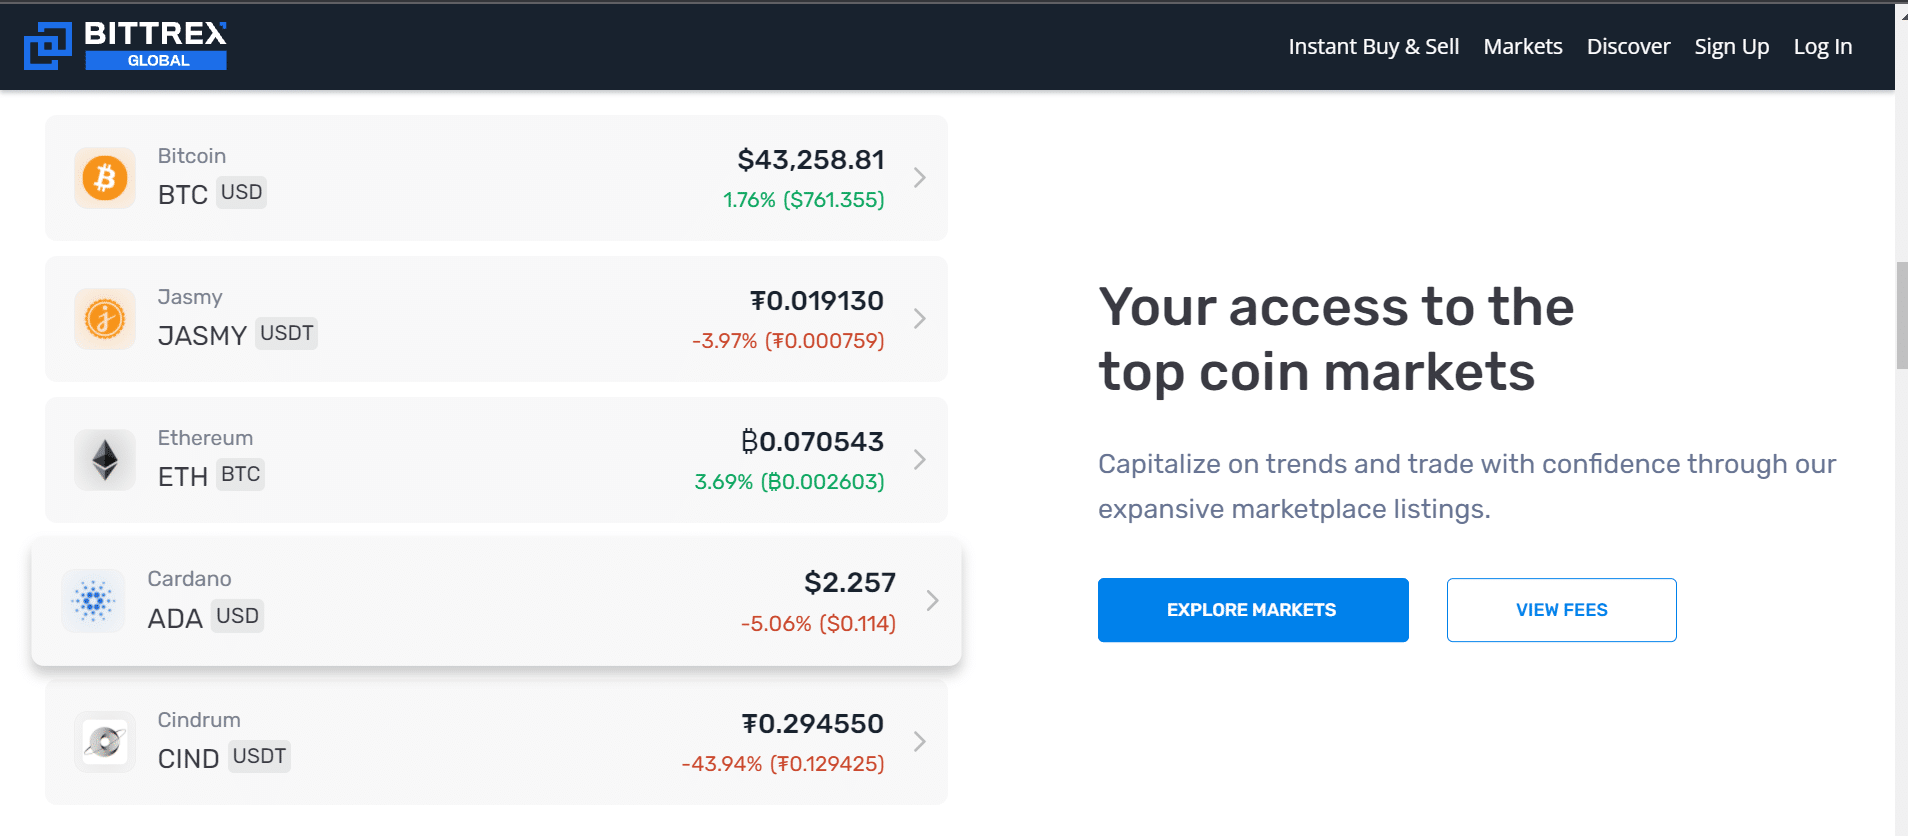Click the USDT tag beside CIND
The image size is (1908, 836).
coord(260,756)
